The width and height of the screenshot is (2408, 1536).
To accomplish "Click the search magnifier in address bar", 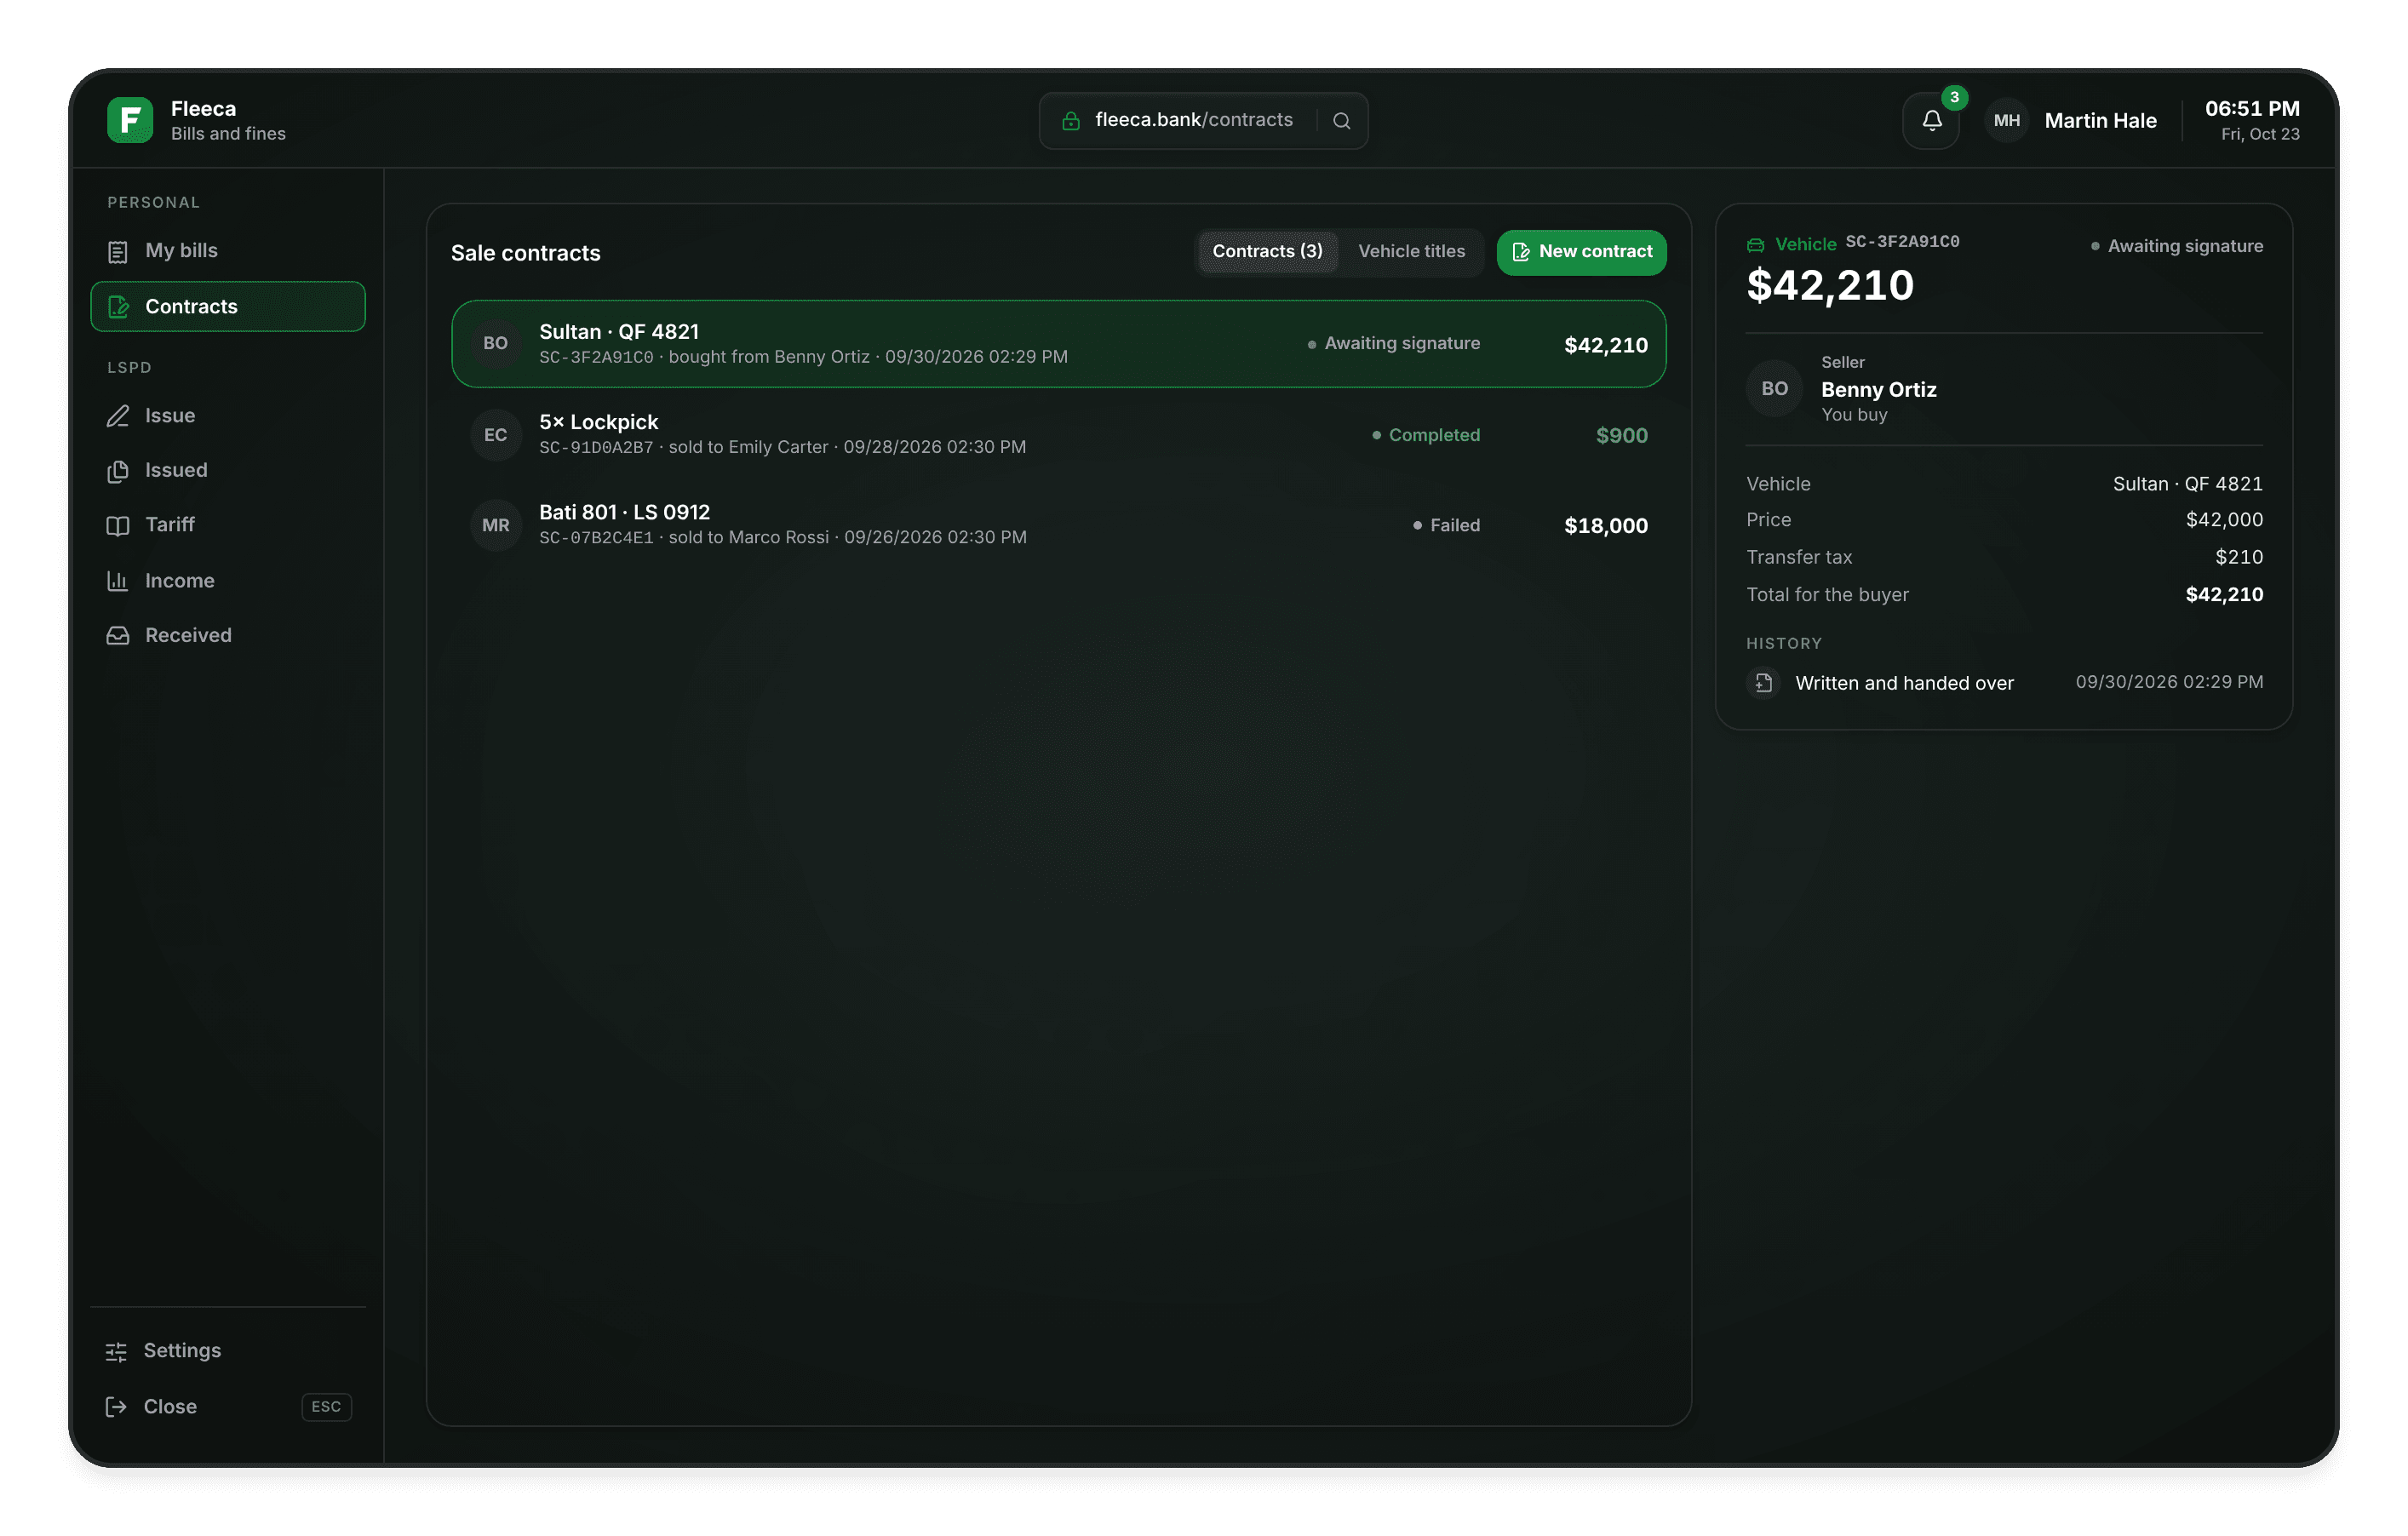I will point(1342,121).
